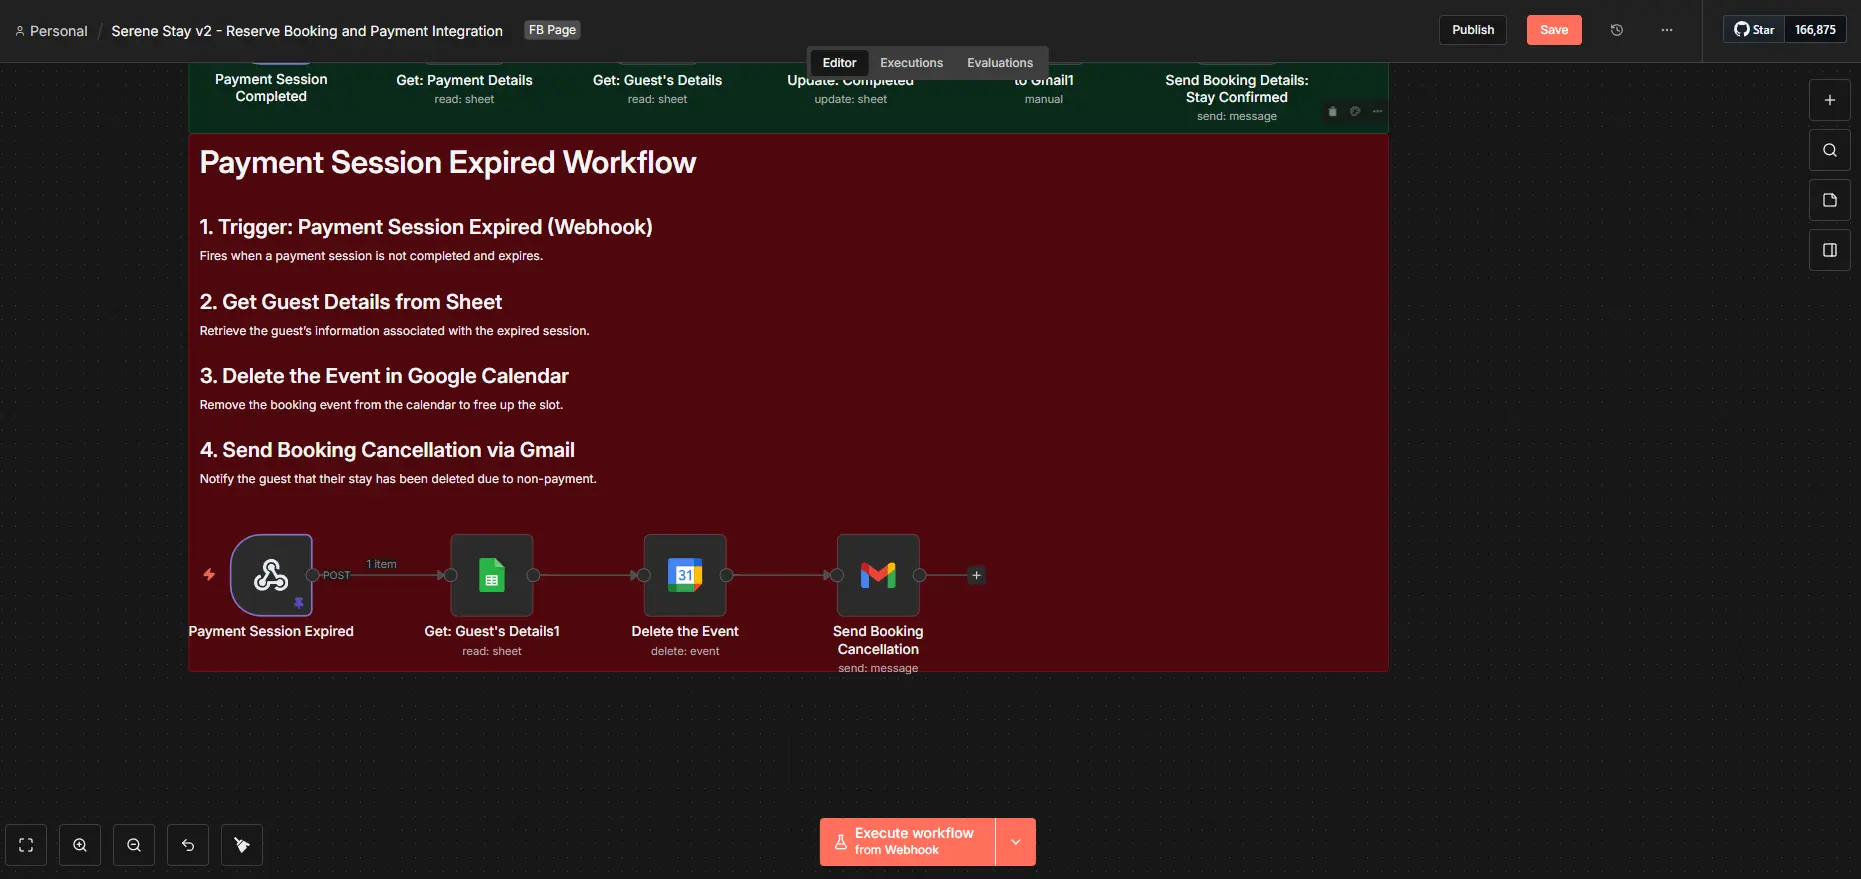Viewport: 1861px width, 879px height.
Task: Open the canvas search magnifier button
Action: (x=1829, y=150)
